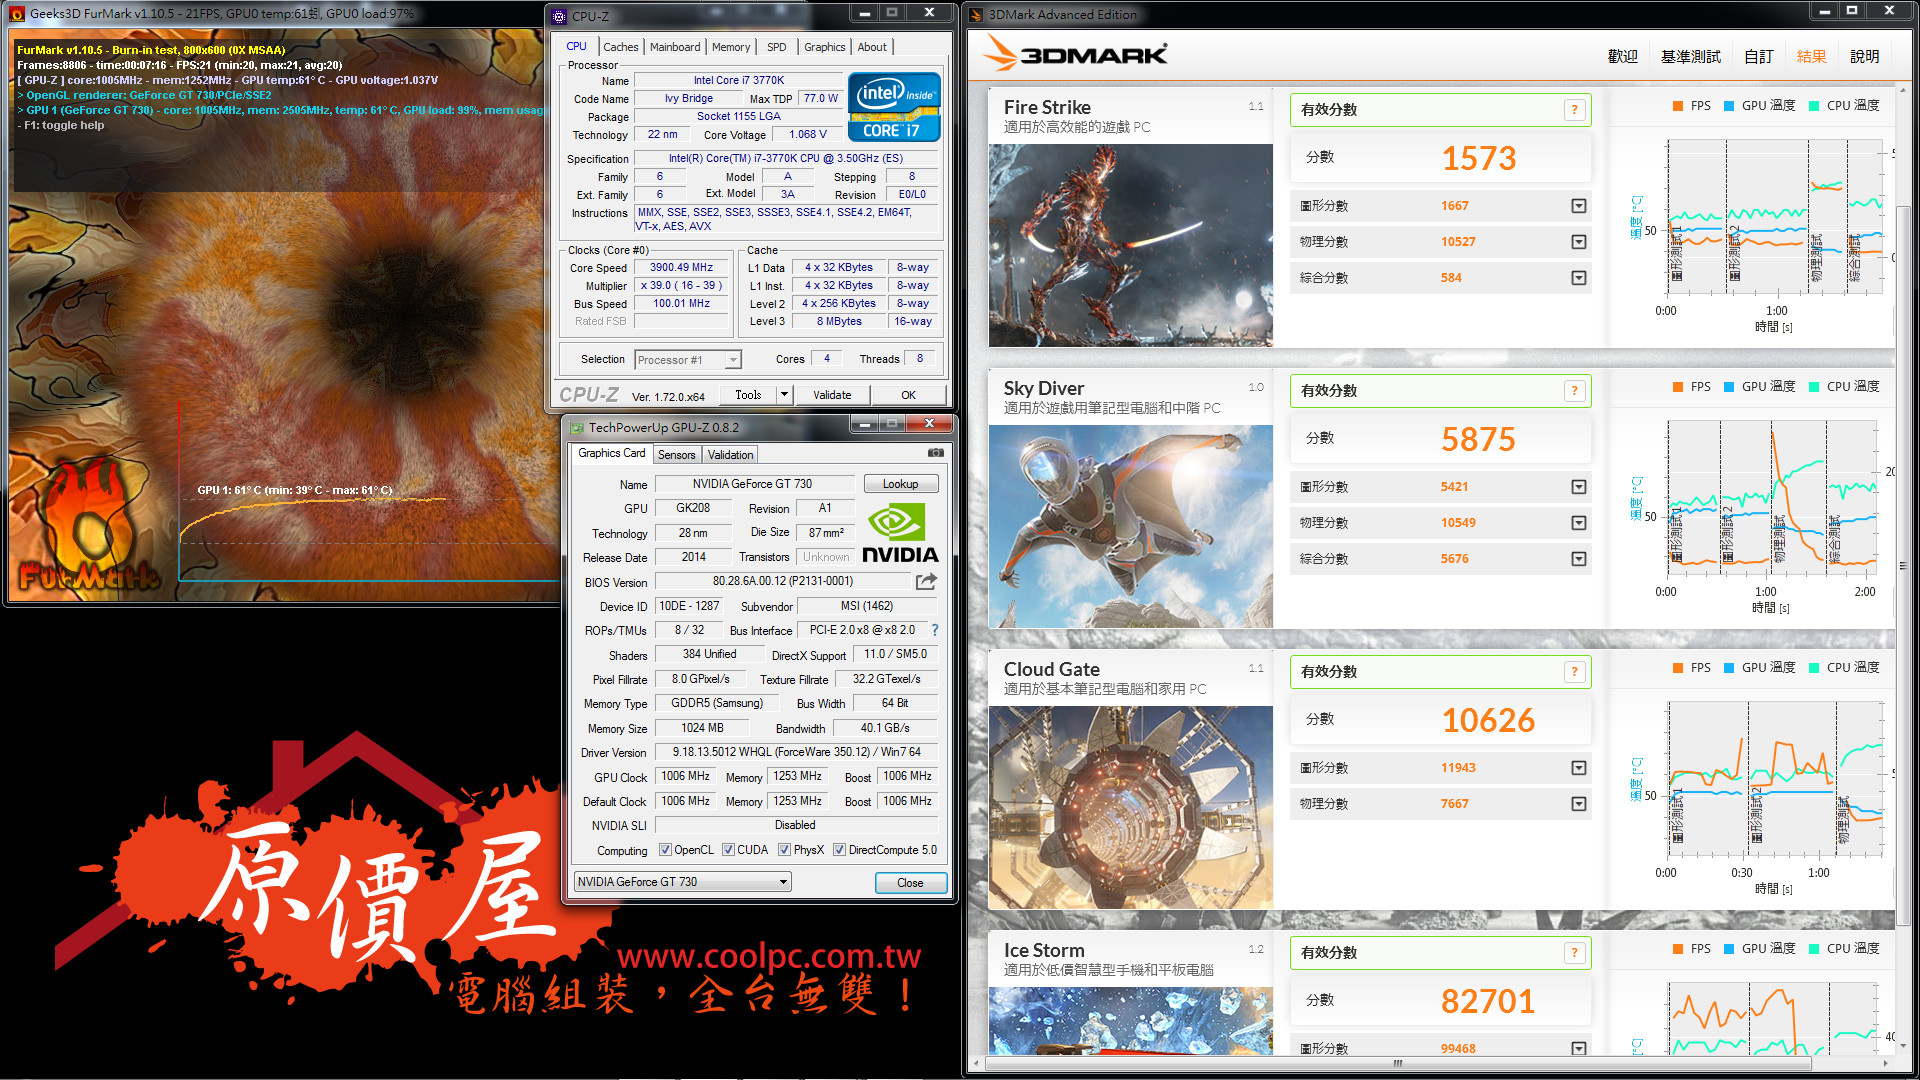Click the 3DMark title bar icon
1920x1080 pixels.
977,15
